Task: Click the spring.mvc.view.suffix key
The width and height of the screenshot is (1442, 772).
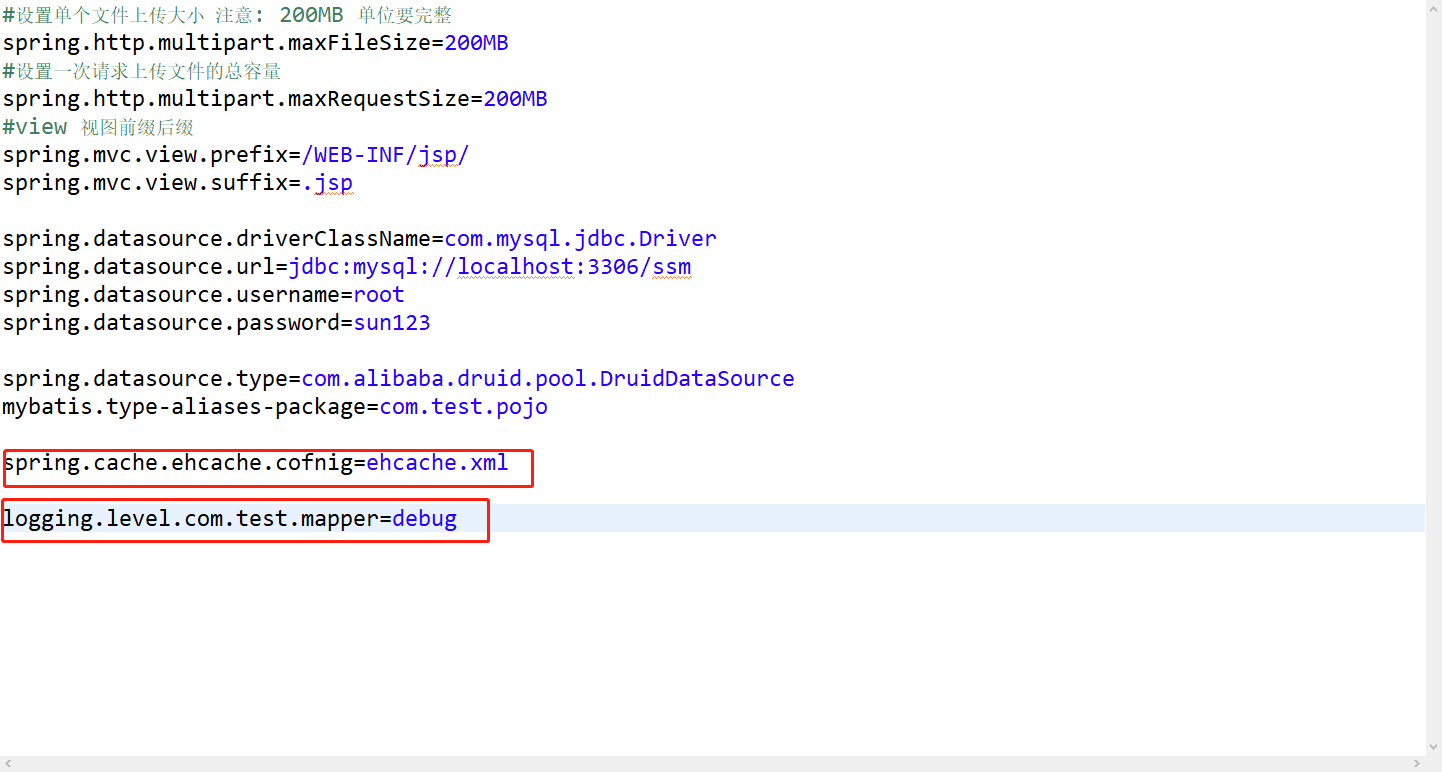Action: coord(145,183)
